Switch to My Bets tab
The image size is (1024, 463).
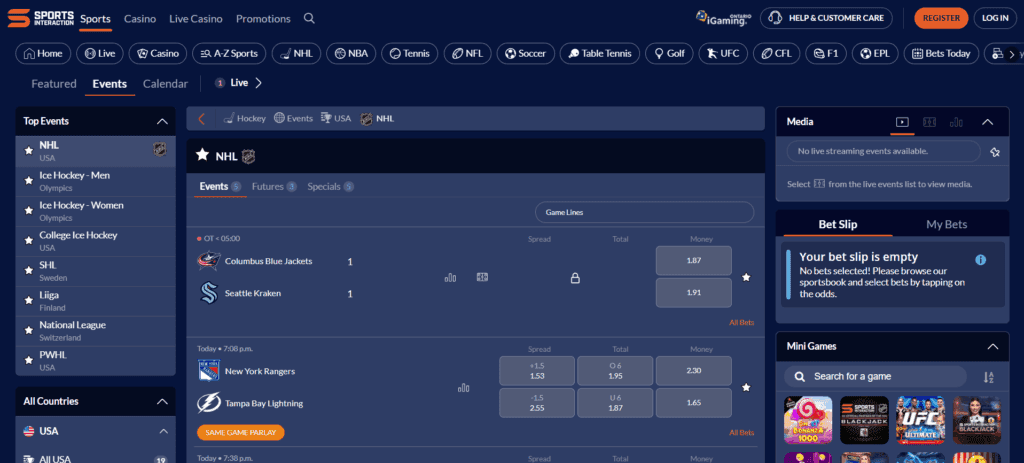[946, 225]
